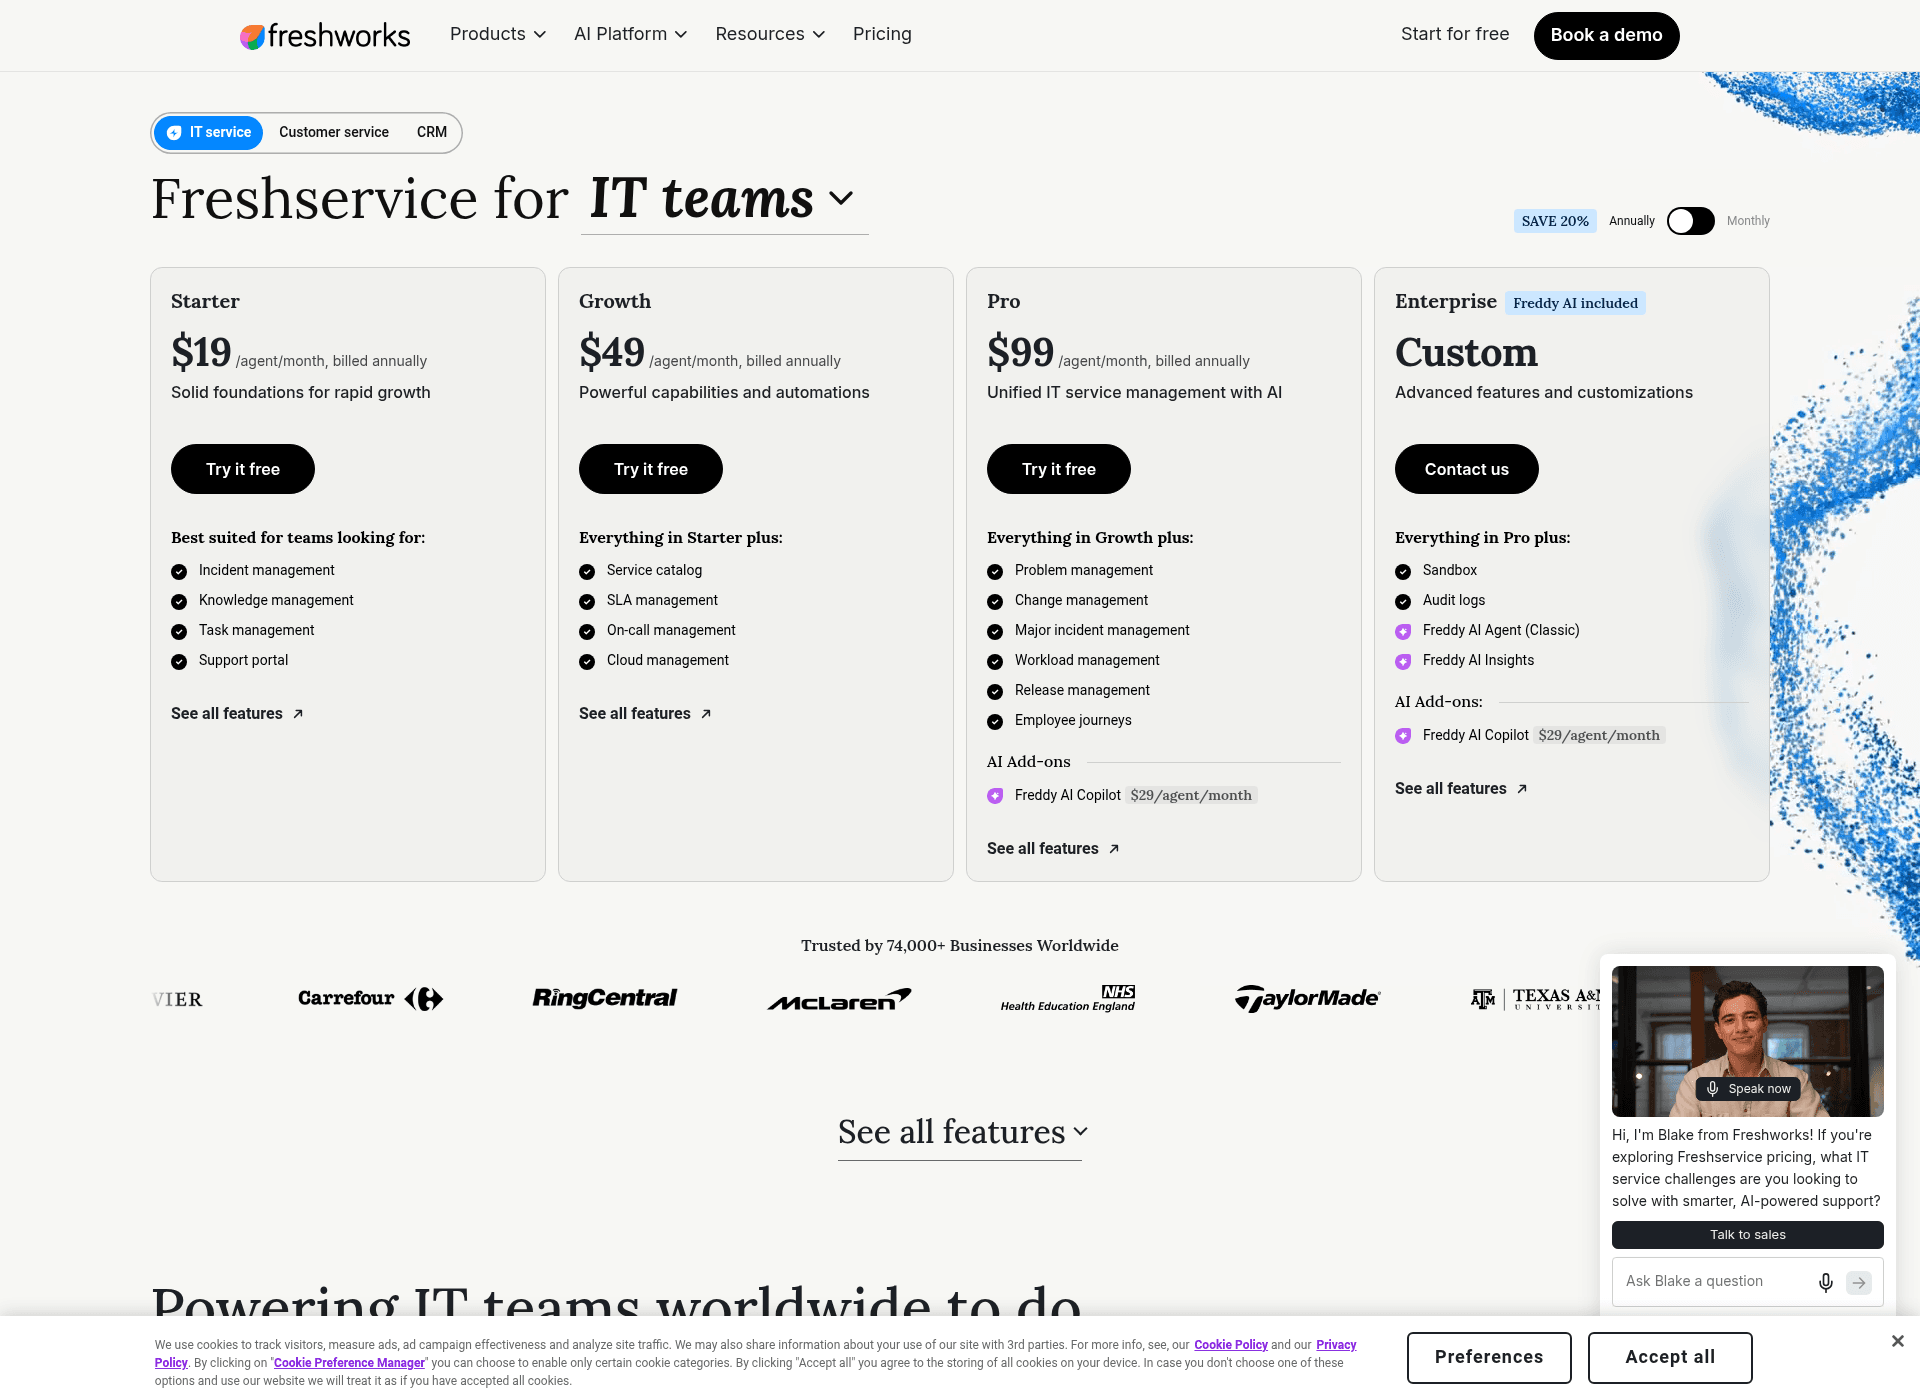Open the Cookie Policy link
Viewport: 1920px width, 1400px height.
(x=1231, y=1345)
